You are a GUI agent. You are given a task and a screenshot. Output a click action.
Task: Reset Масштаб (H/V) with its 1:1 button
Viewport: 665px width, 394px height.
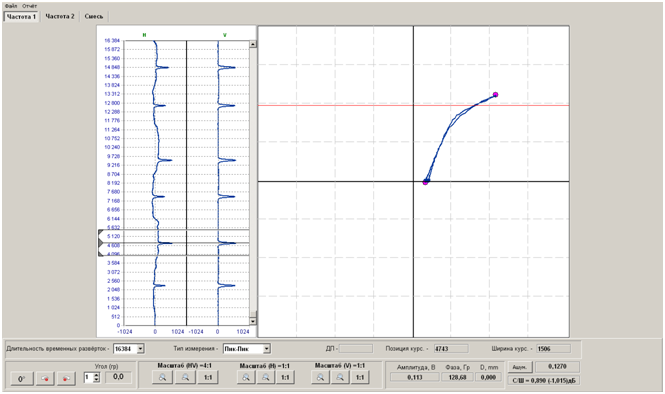(x=208, y=377)
